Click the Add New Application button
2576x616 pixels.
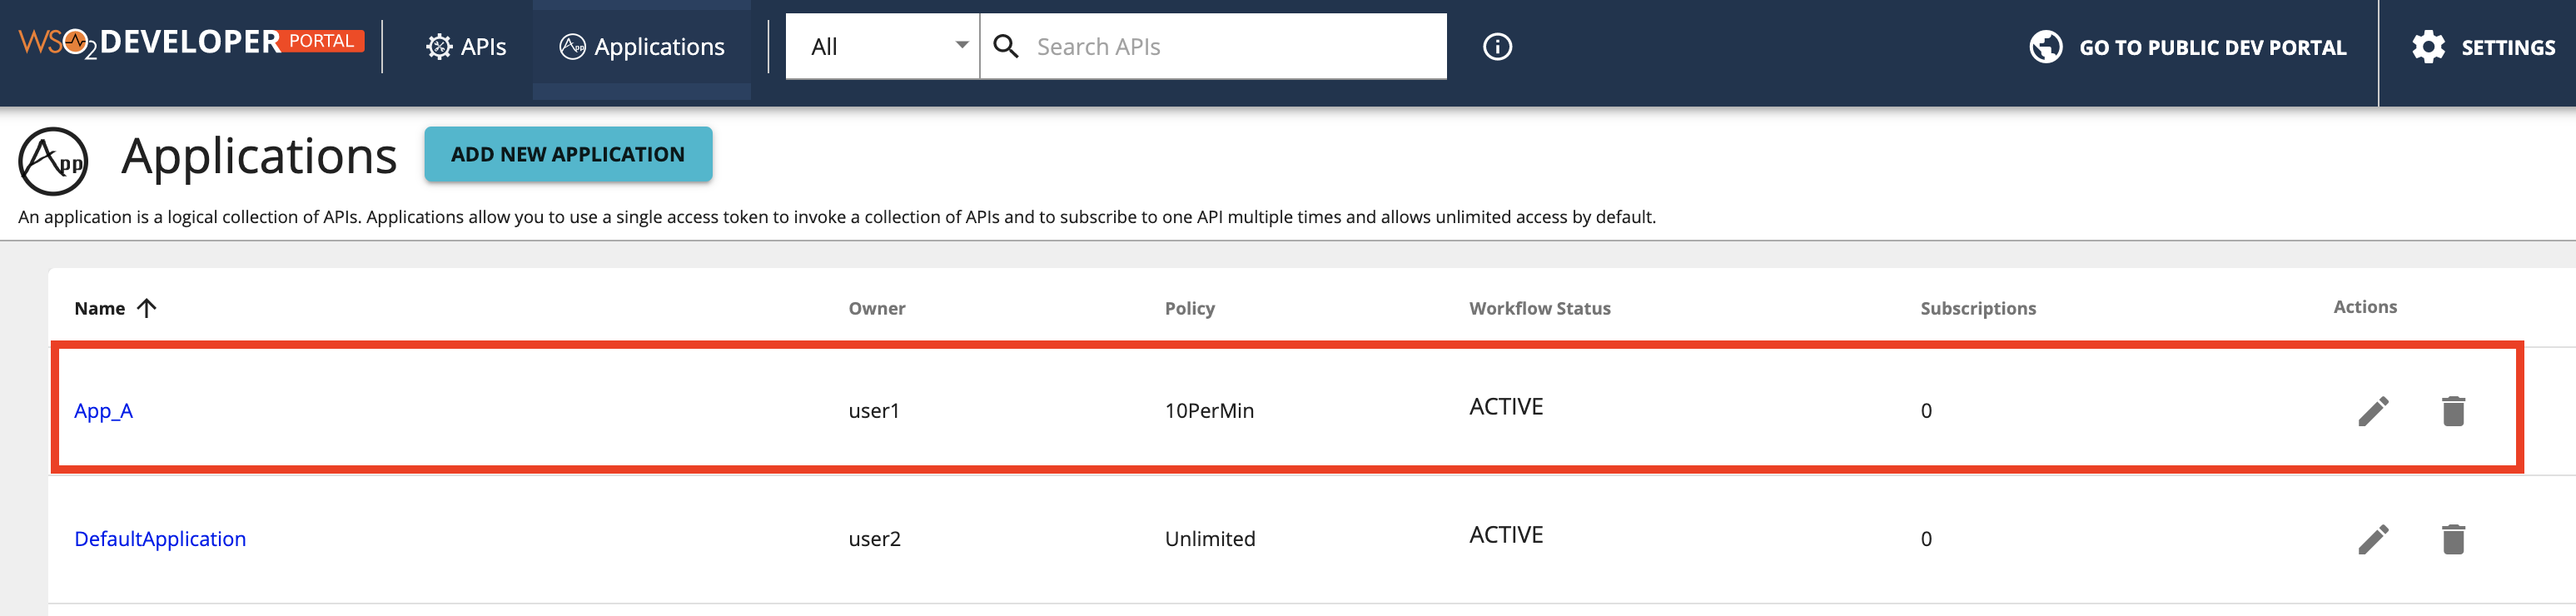click(x=568, y=154)
